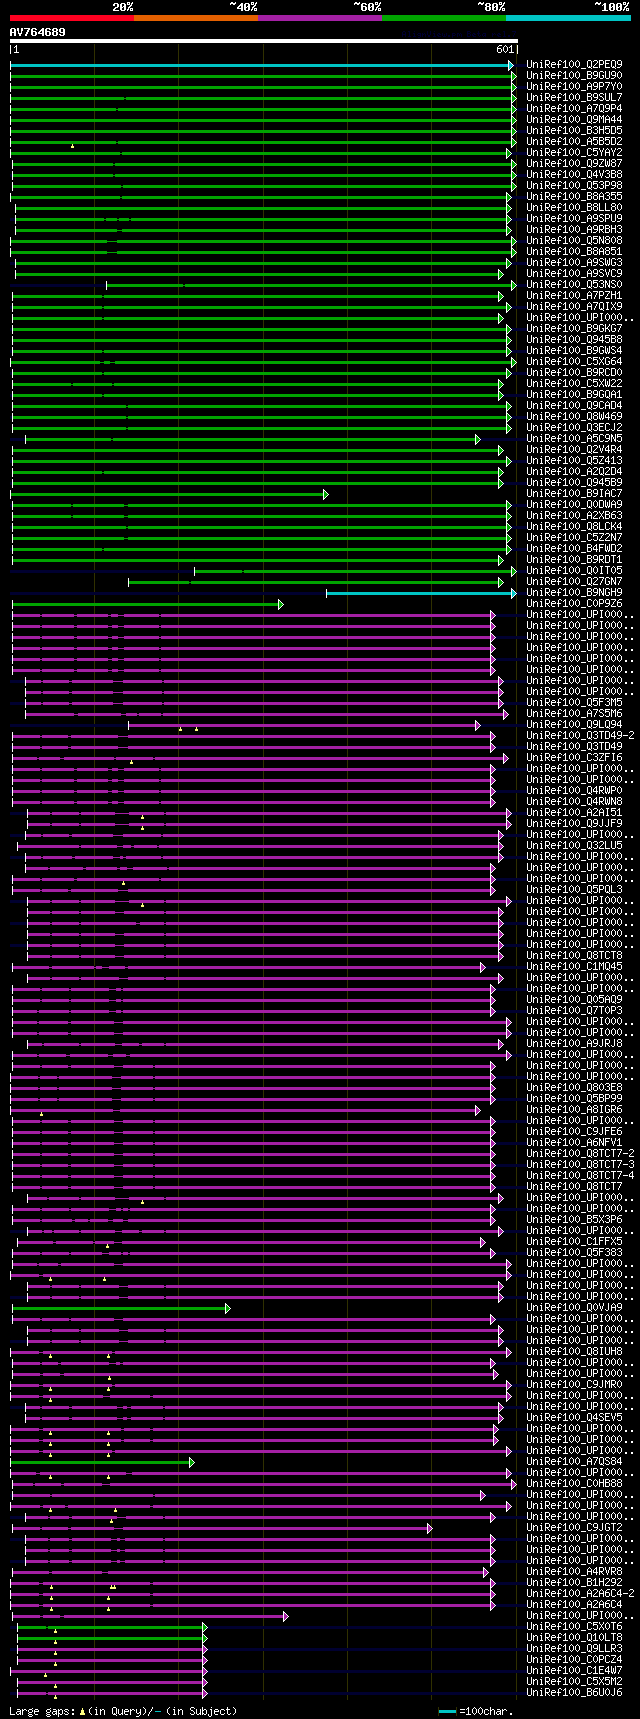640x1719 pixels.
Task: Select the UniRef100_A8IGR6 label
Action: click(574, 1109)
